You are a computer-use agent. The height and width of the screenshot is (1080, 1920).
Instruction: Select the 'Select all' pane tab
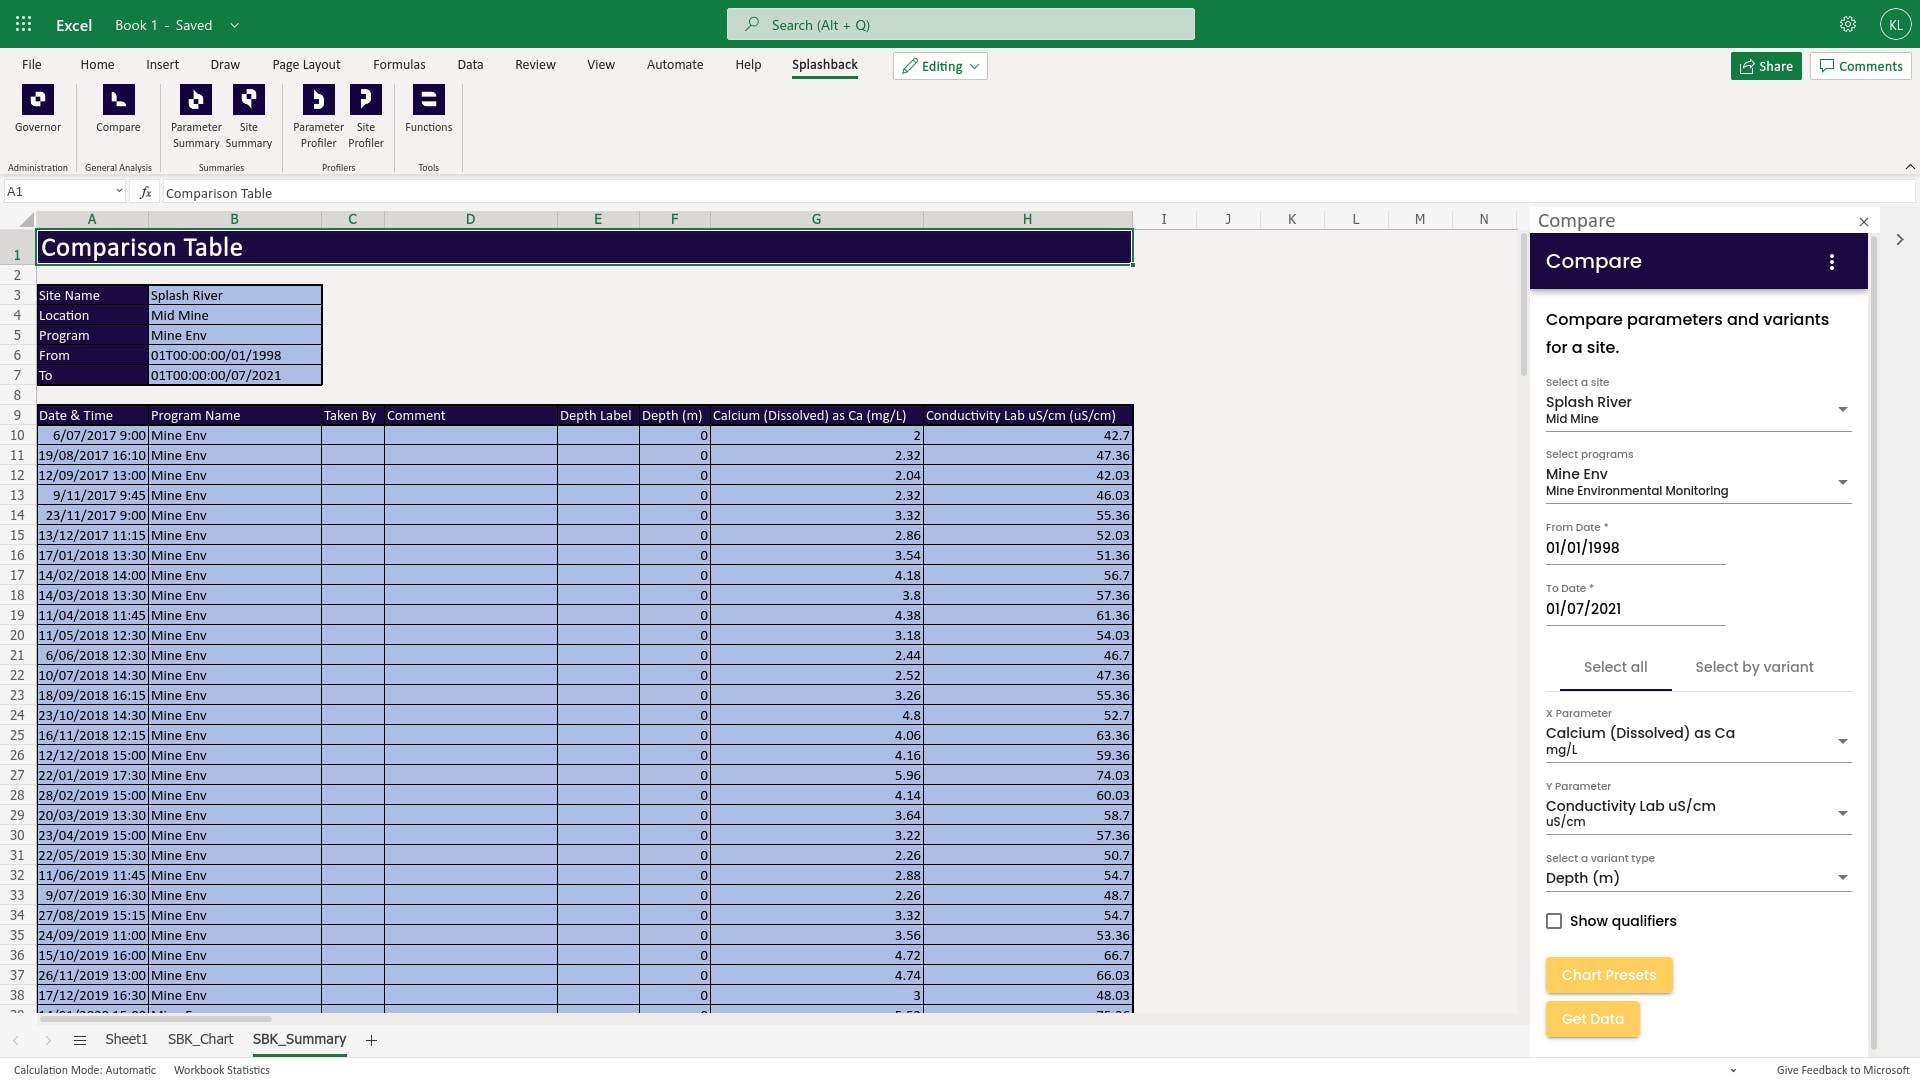1615,667
